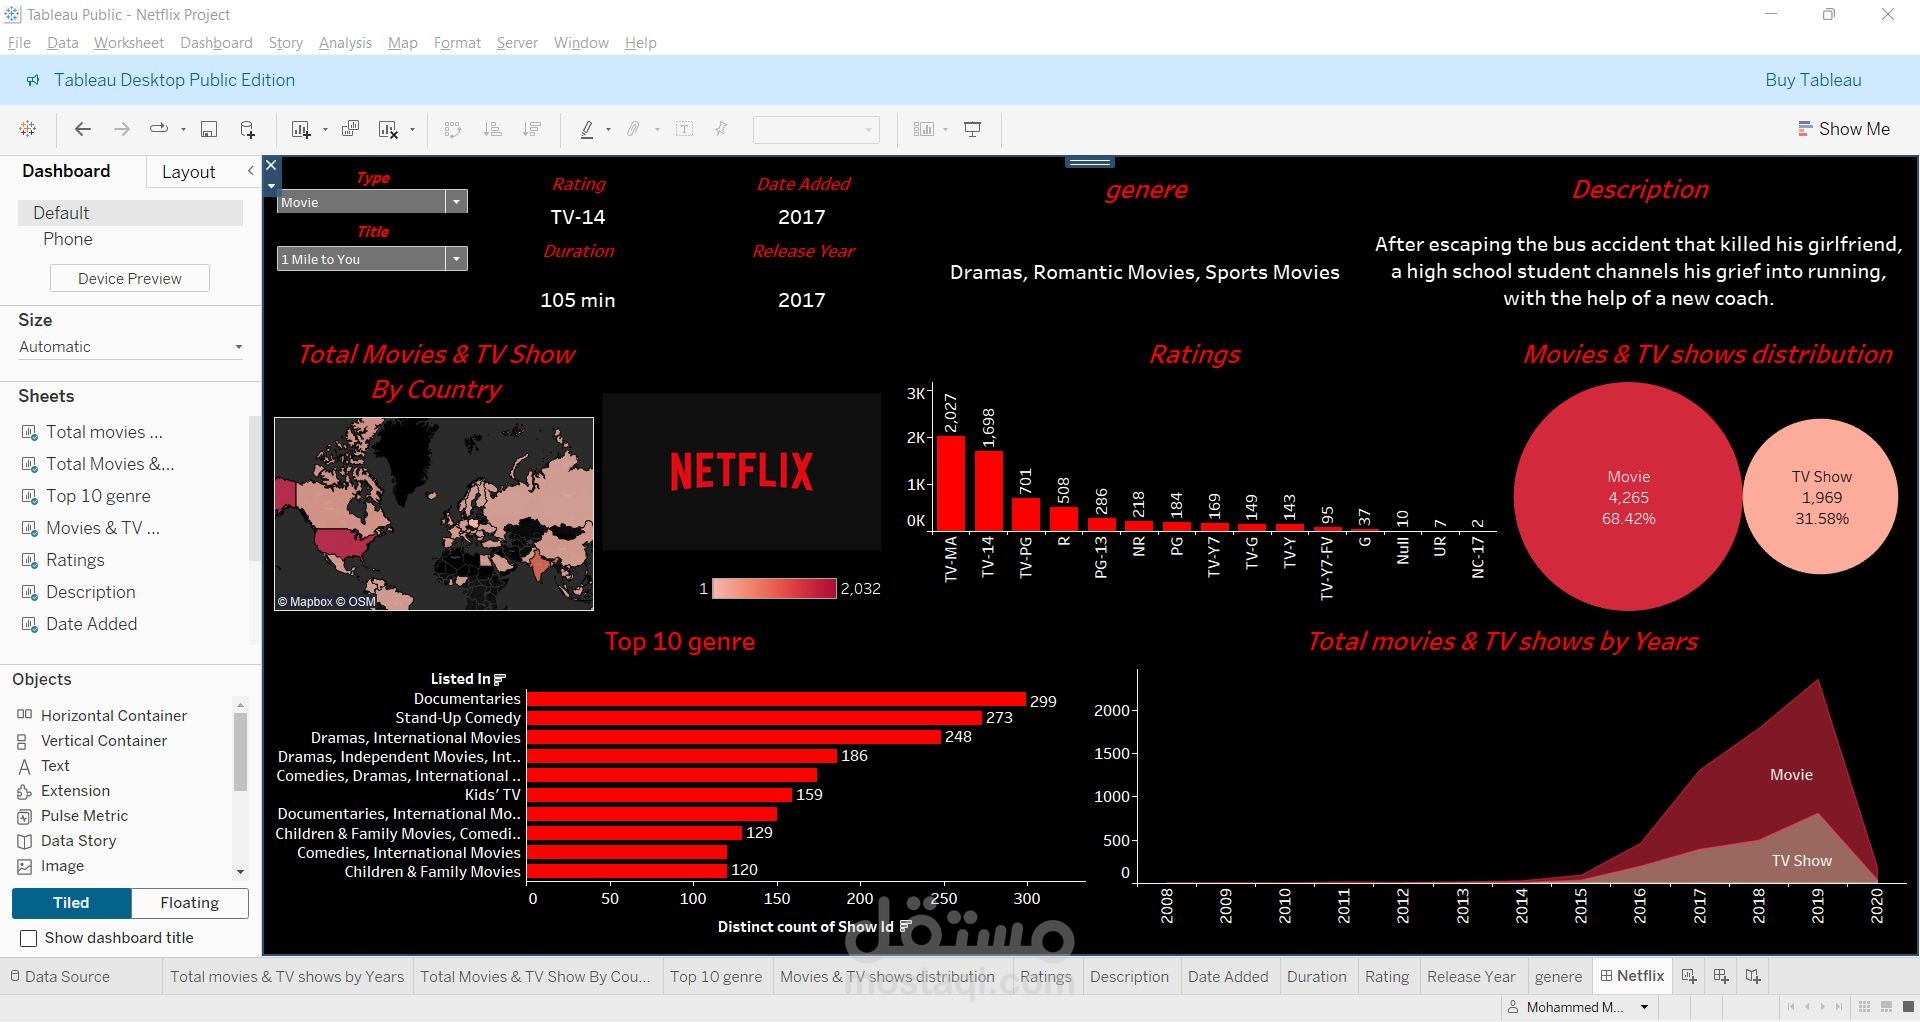This screenshot has height=1022, width=1920.
Task: Click the highlight pen icon
Action: pos(587,129)
